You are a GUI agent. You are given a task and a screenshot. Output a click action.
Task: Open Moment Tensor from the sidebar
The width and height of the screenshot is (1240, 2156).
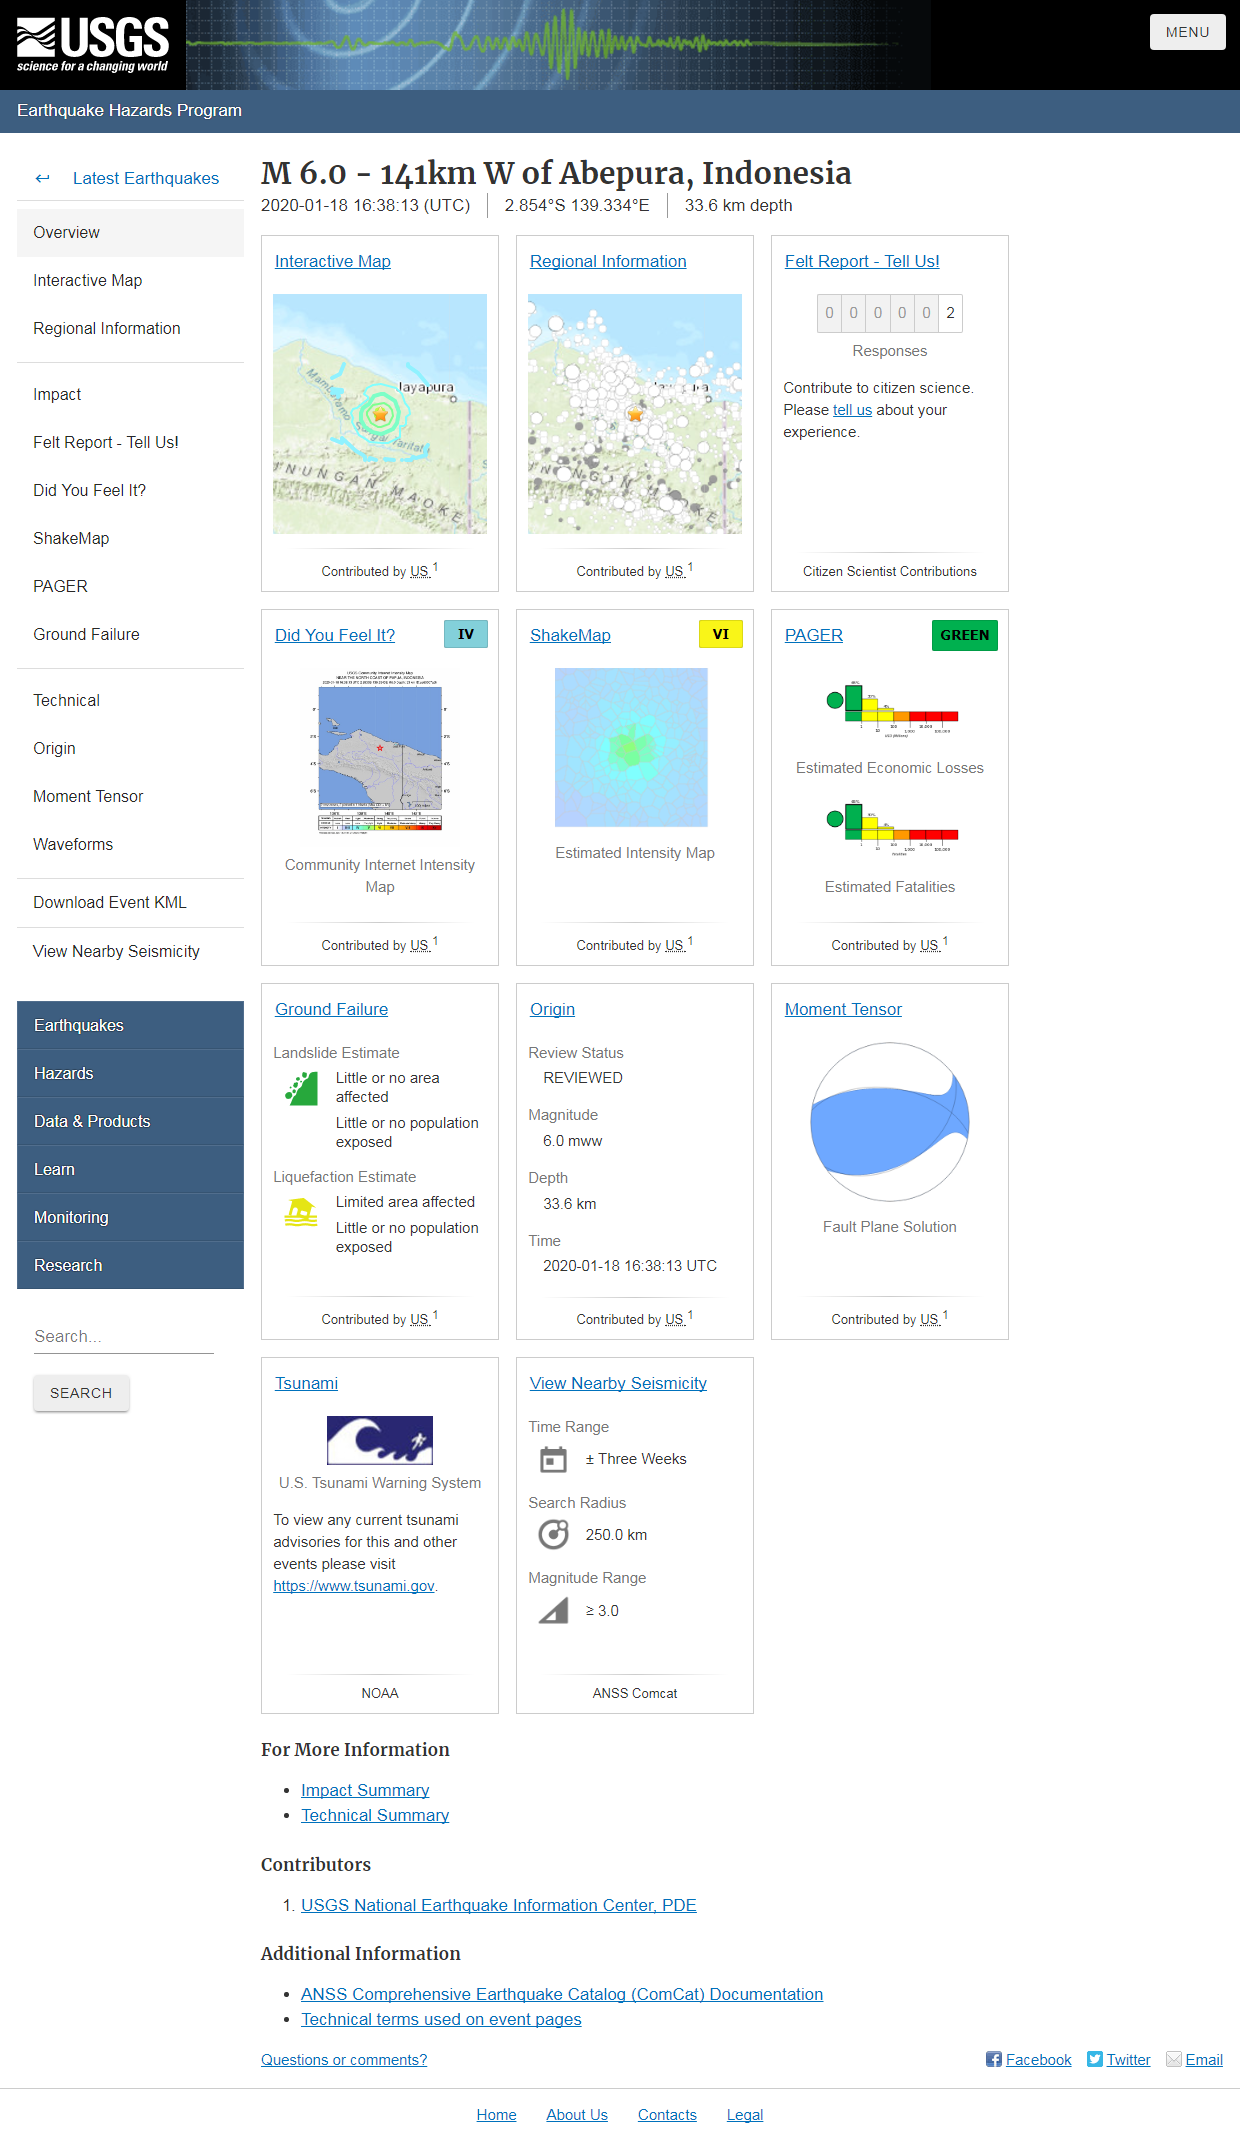coord(88,796)
